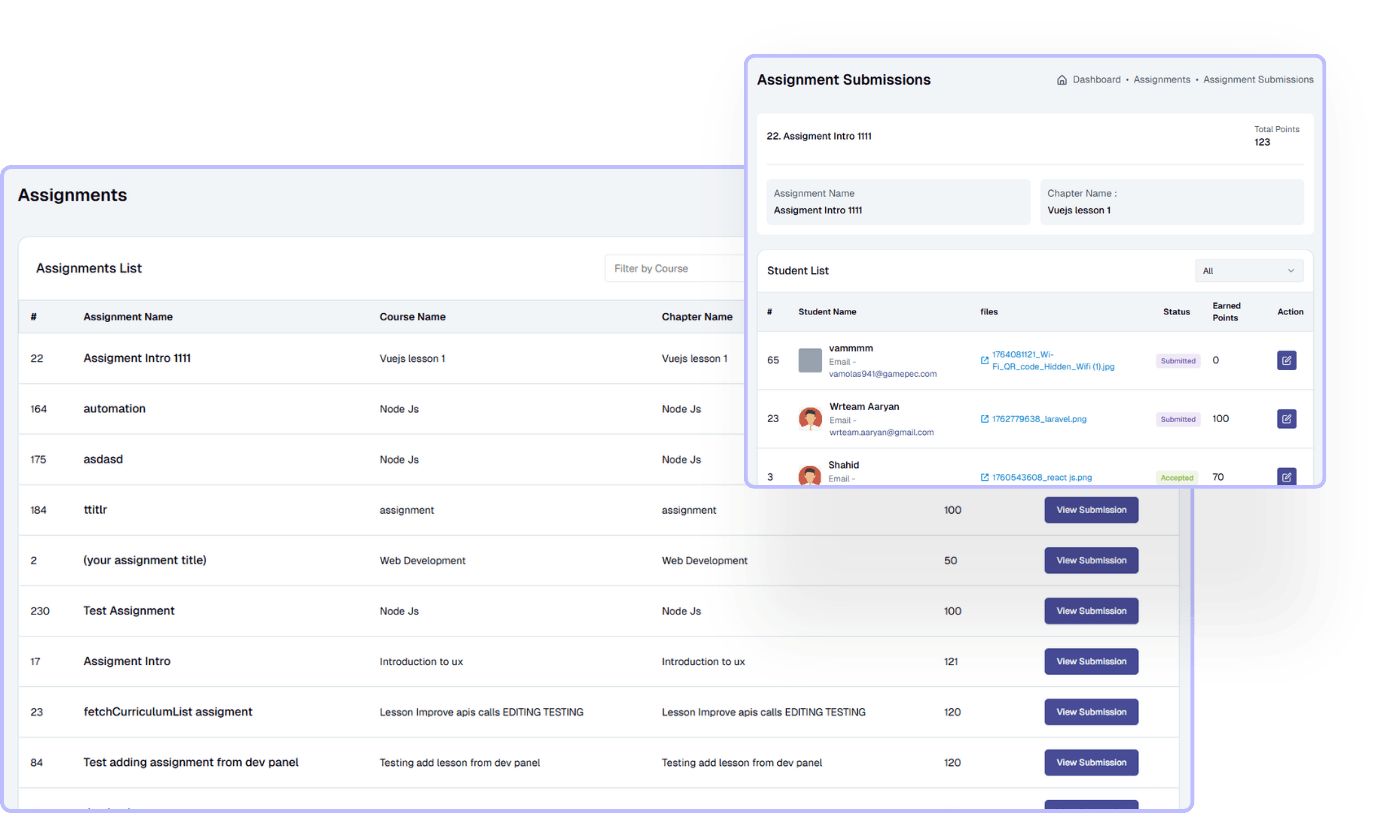
Task: Click the email wrteam.aaryan@gmail.com
Action: (x=882, y=432)
